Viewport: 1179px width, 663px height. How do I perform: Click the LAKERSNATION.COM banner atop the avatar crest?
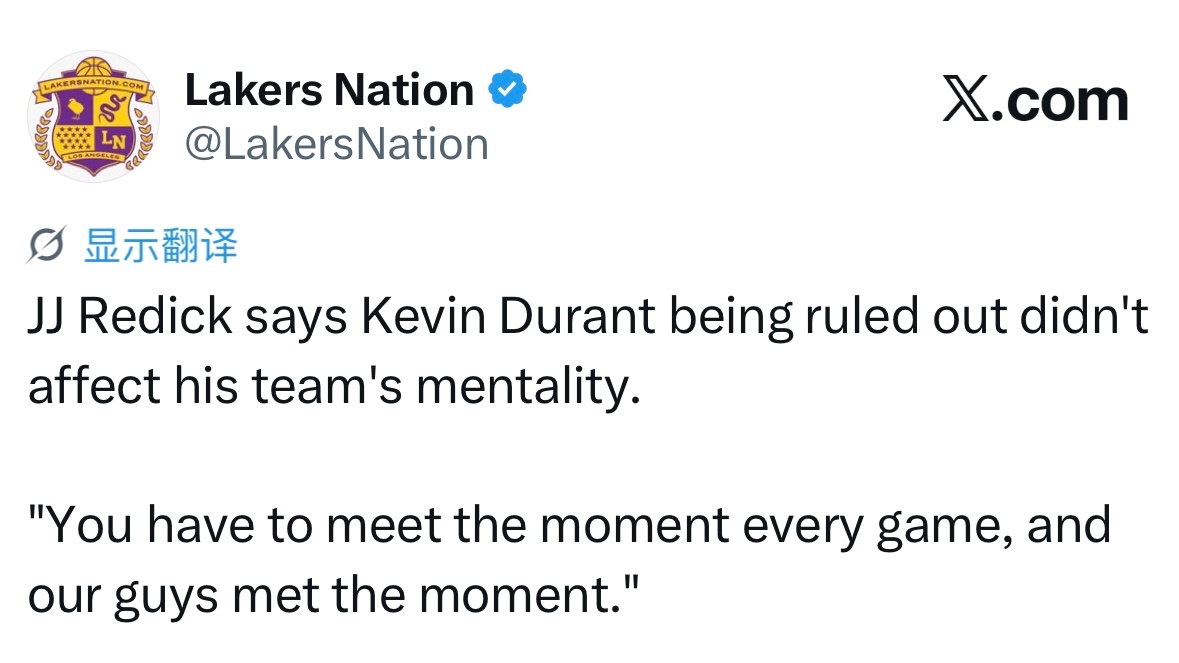click(92, 86)
